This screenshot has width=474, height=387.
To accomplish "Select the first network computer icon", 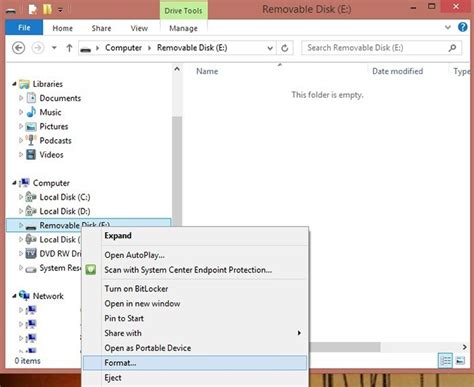I will click(x=31, y=310).
